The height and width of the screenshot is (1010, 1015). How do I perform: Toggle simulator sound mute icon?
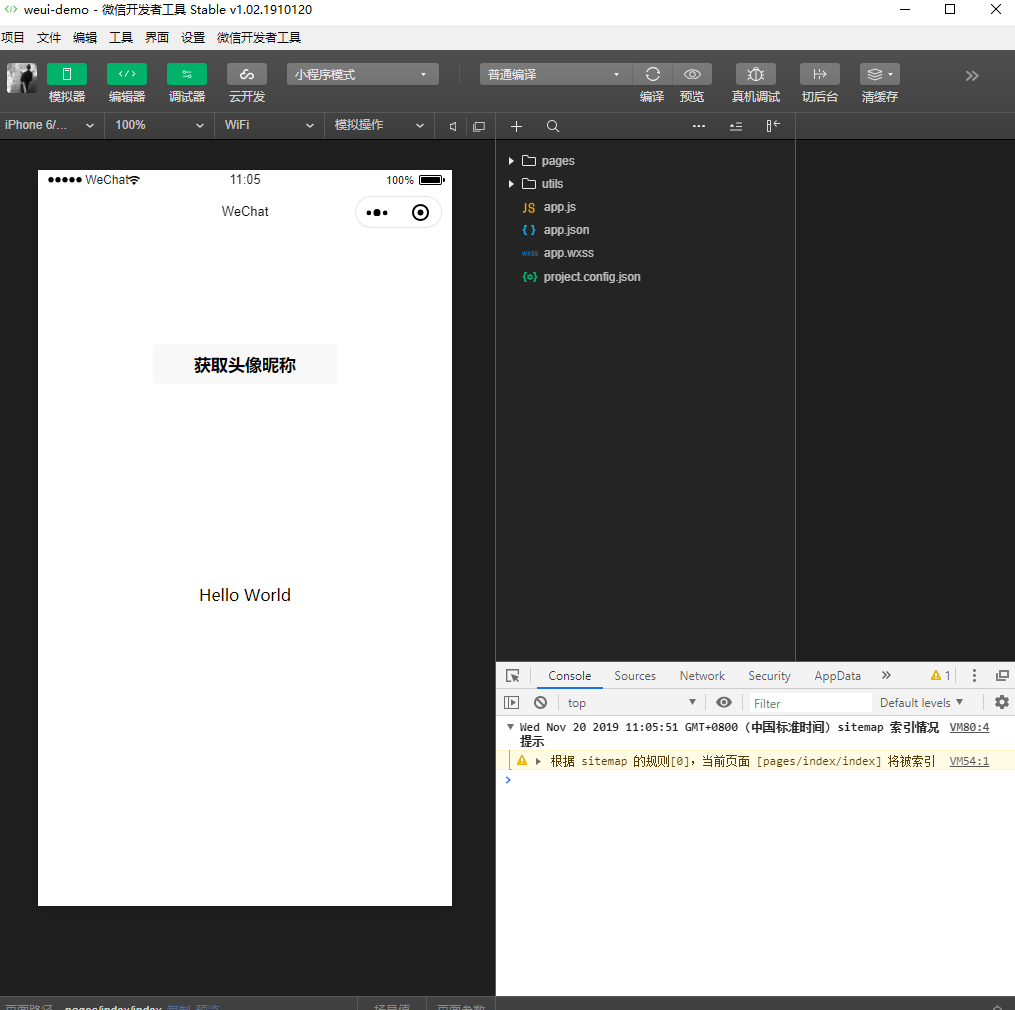click(x=453, y=126)
